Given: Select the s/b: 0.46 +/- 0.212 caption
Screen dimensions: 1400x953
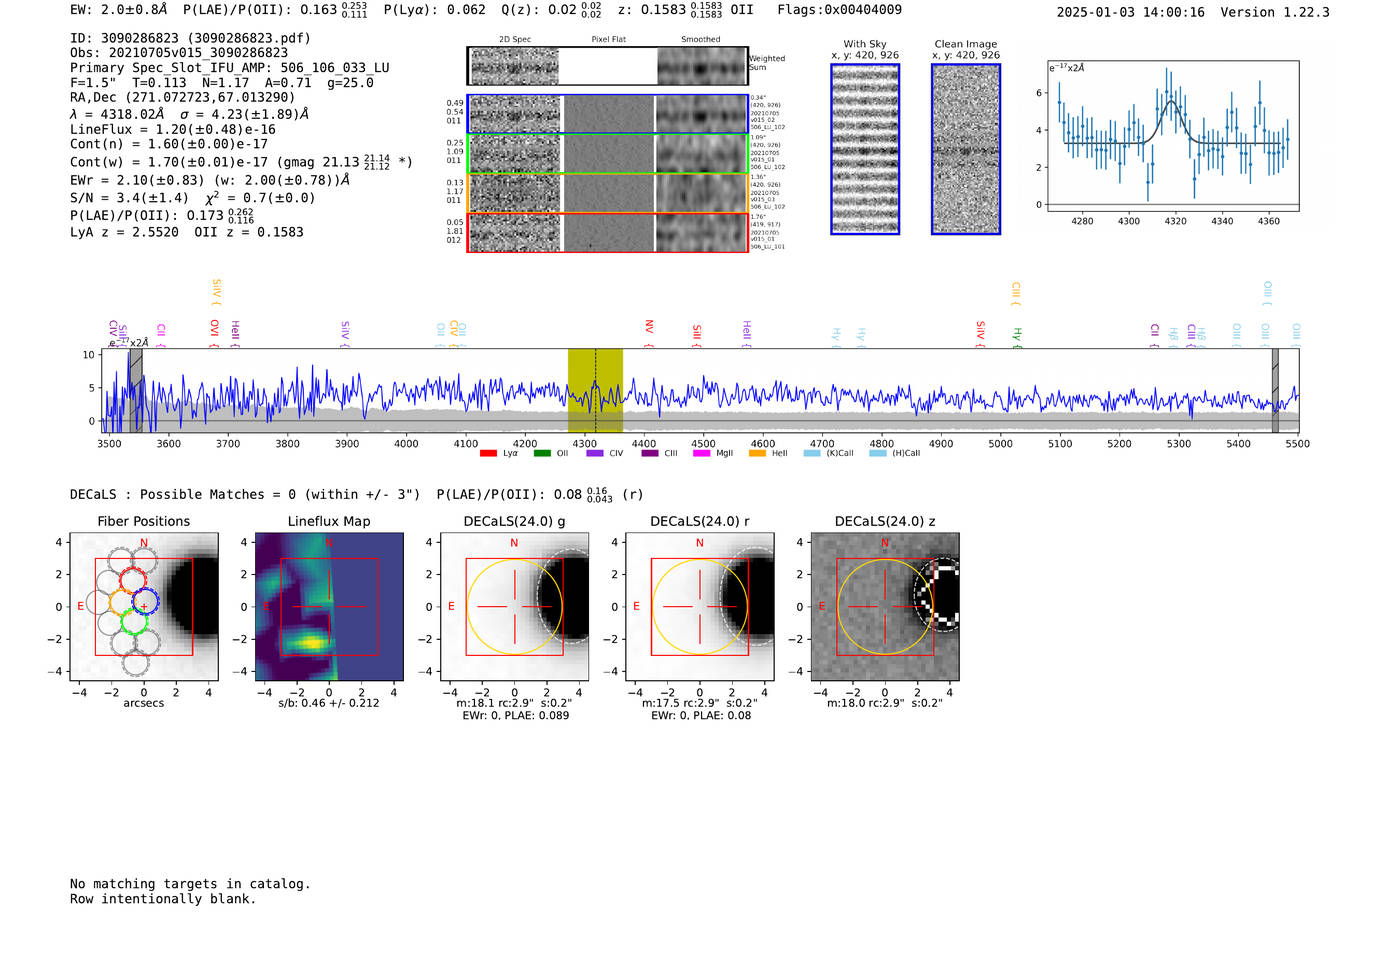Looking at the screenshot, I should (329, 703).
